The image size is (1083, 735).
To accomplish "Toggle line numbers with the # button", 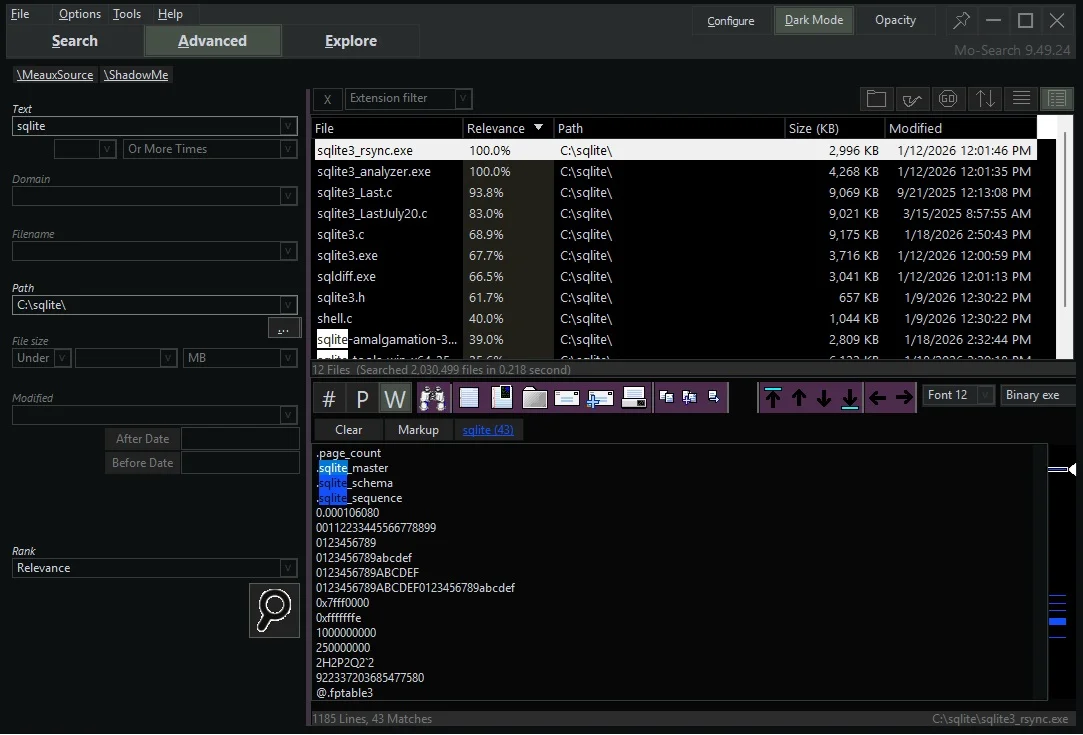I will pos(327,396).
